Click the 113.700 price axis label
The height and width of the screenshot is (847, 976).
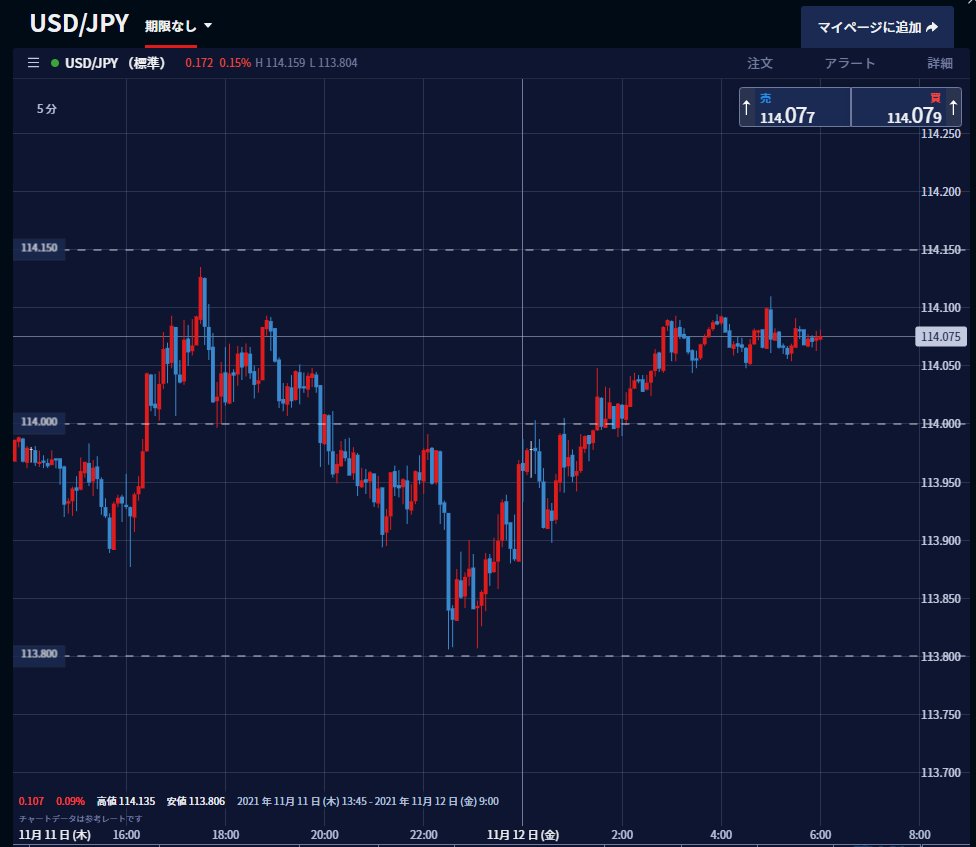click(x=941, y=773)
